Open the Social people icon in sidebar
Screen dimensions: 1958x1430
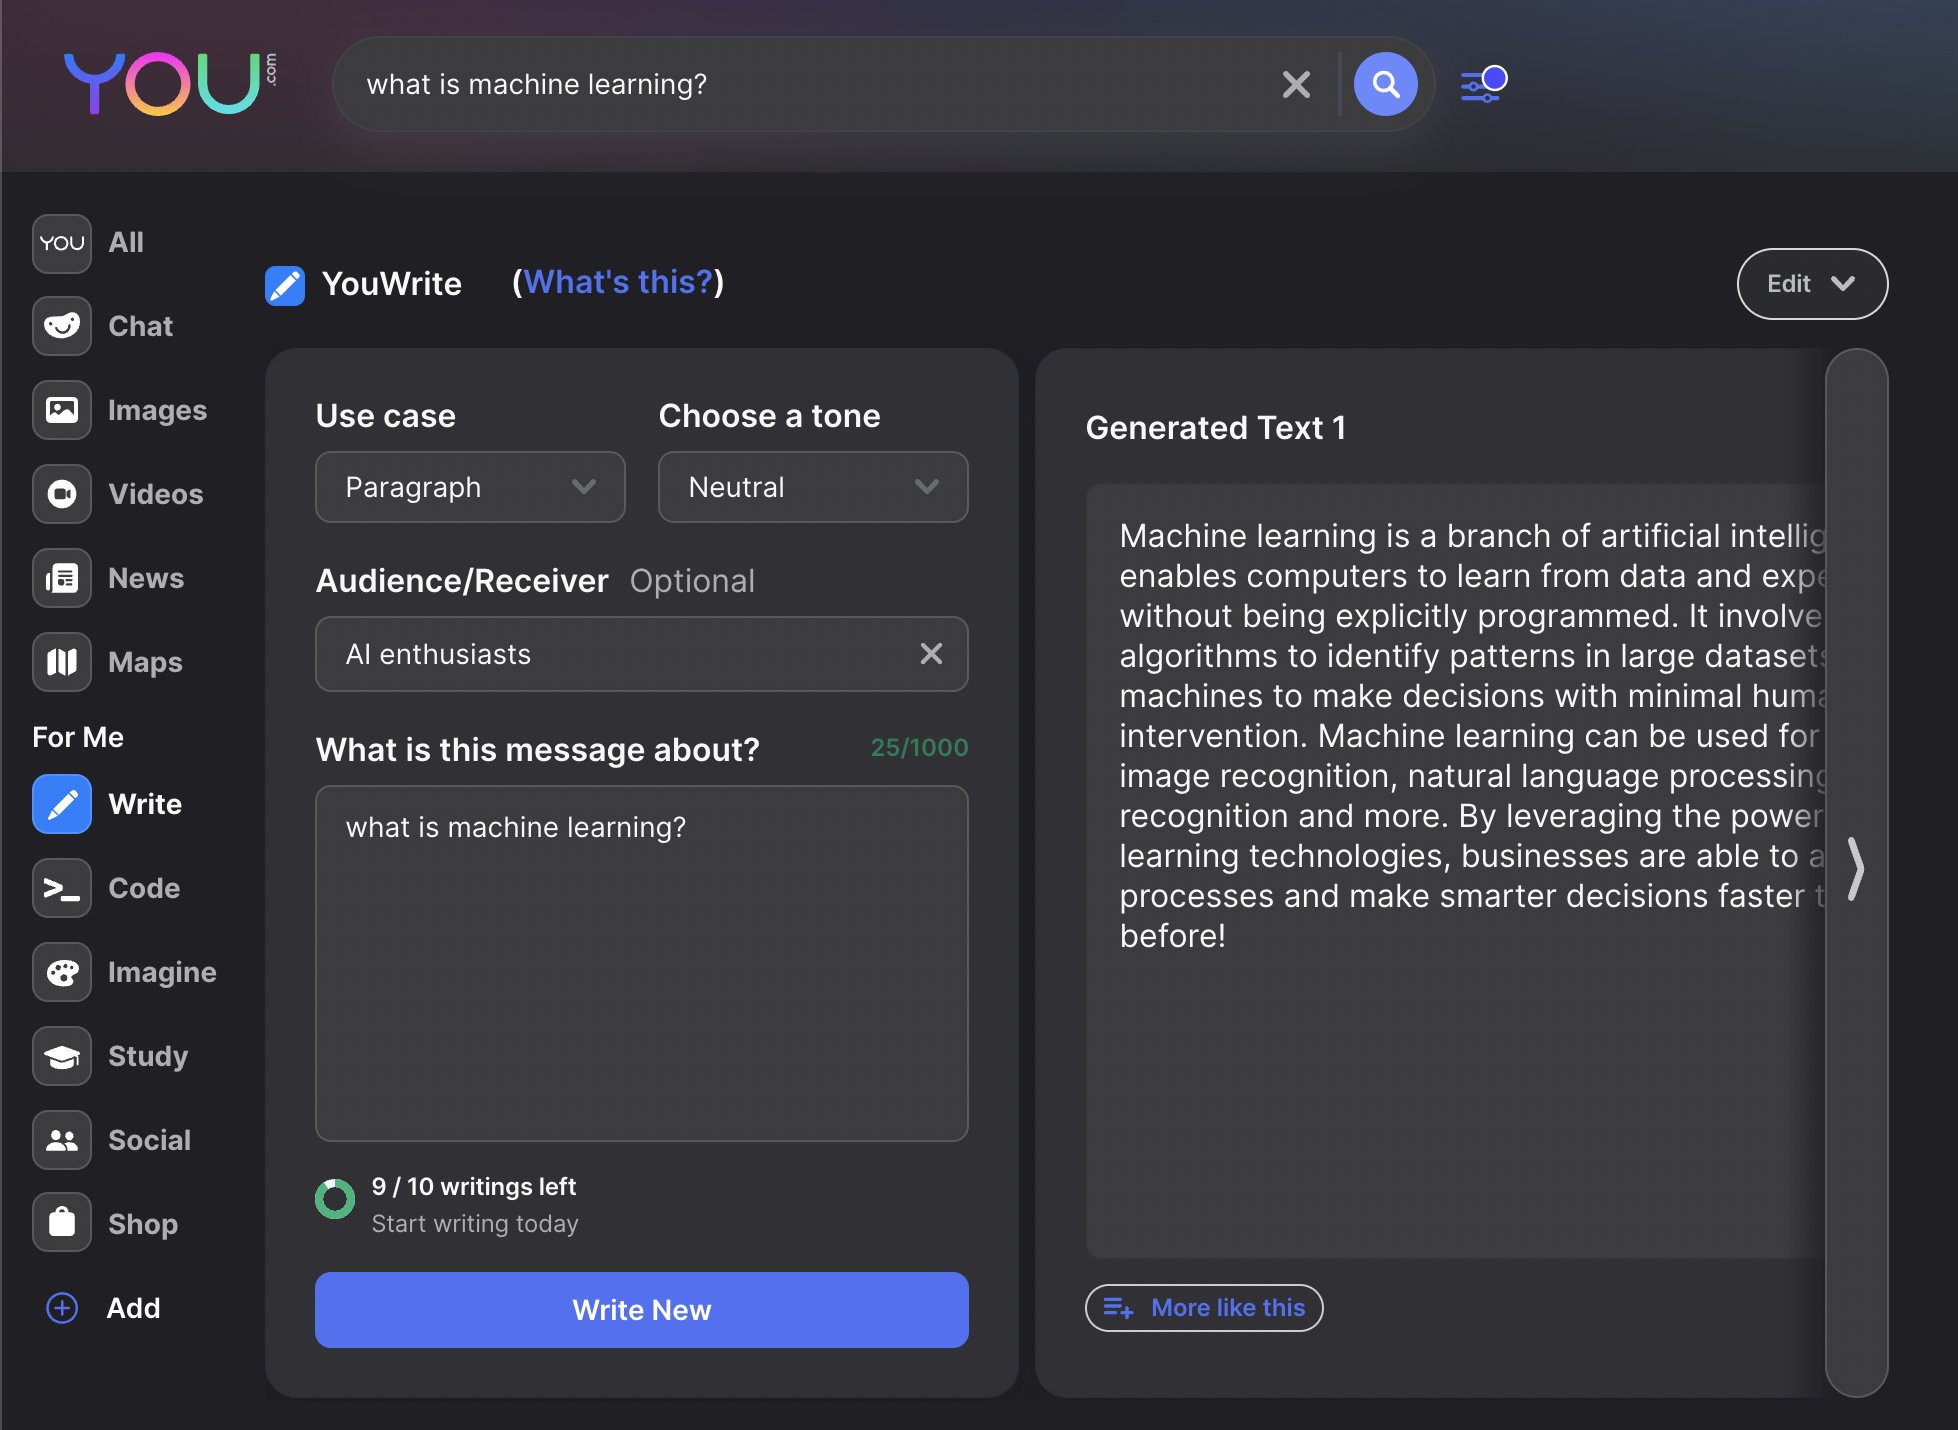62,1140
